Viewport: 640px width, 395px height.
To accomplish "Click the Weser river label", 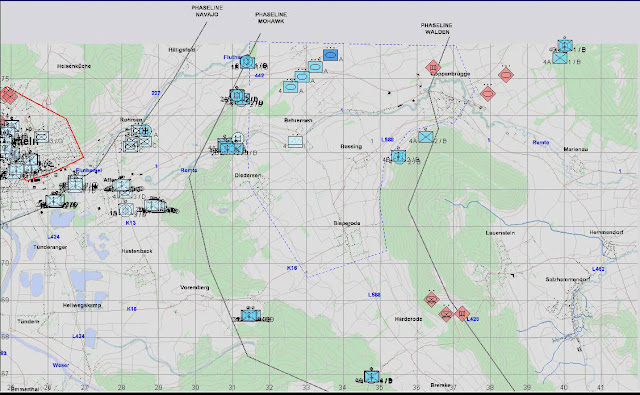I will coord(61,365).
